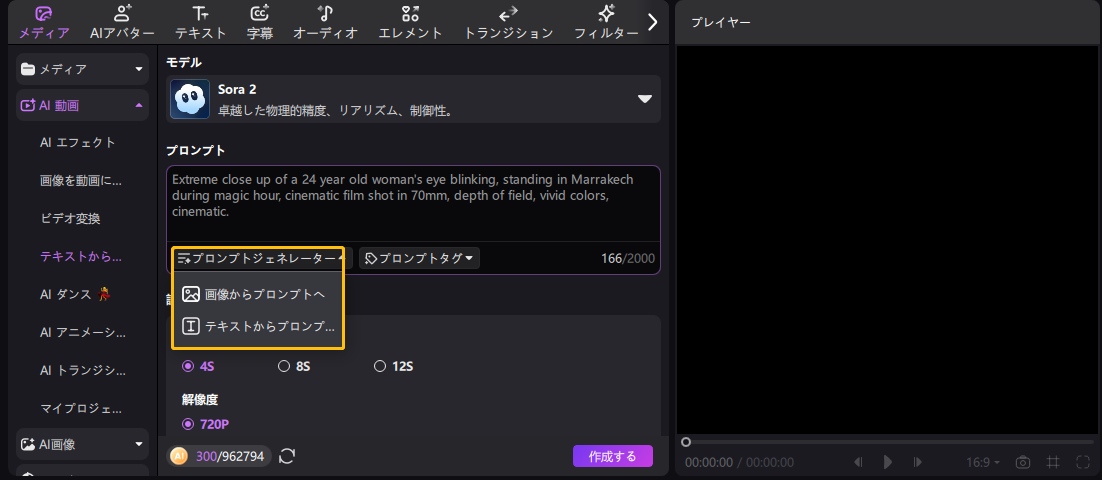Screen dimensions: 1102x480
Task: Click the player progress slider handle
Action: [x=686, y=442]
